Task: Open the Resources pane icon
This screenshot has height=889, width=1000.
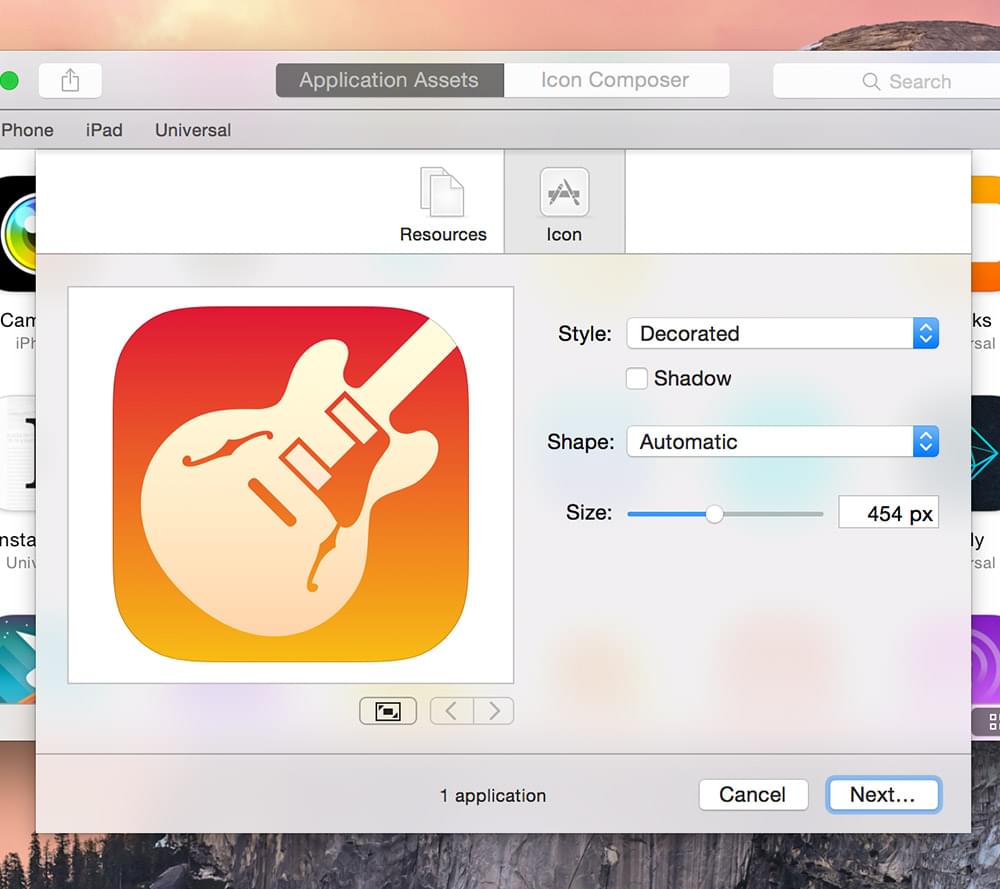Action: 442,194
